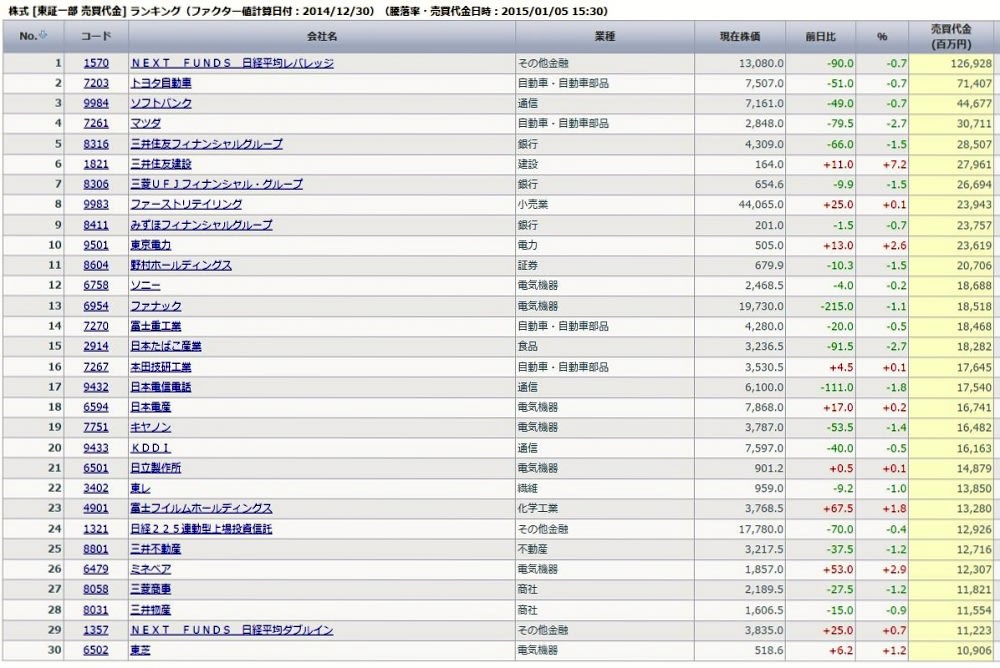
Task: Click the 売買代金(百万円) column header
Action: [951, 36]
